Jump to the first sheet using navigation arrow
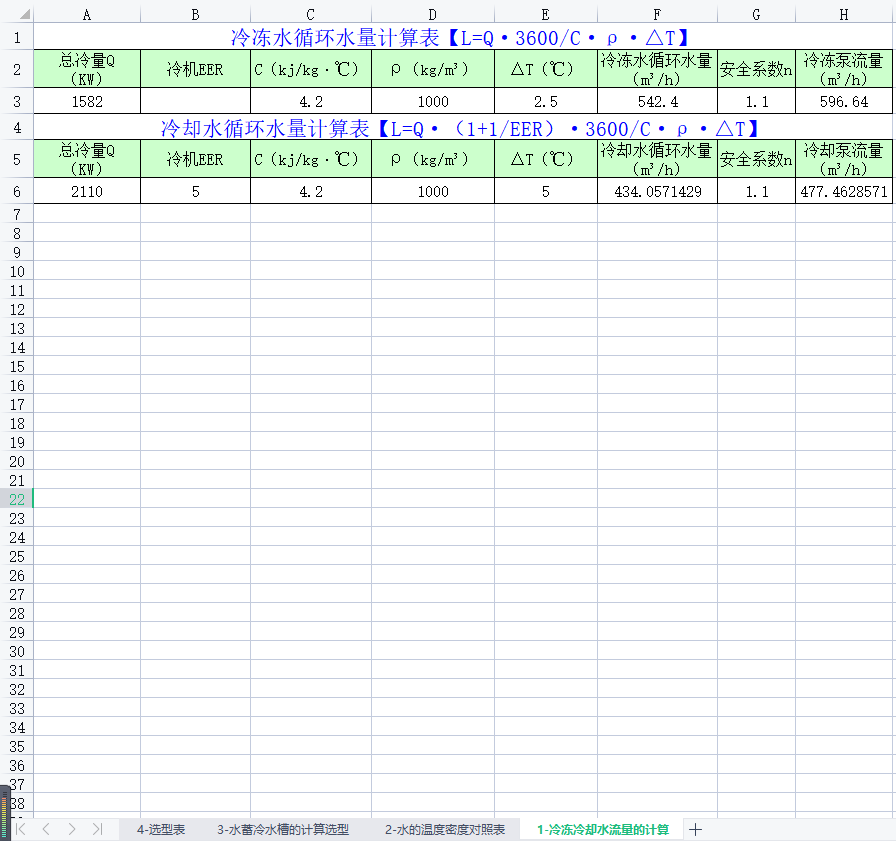 [x=20, y=829]
